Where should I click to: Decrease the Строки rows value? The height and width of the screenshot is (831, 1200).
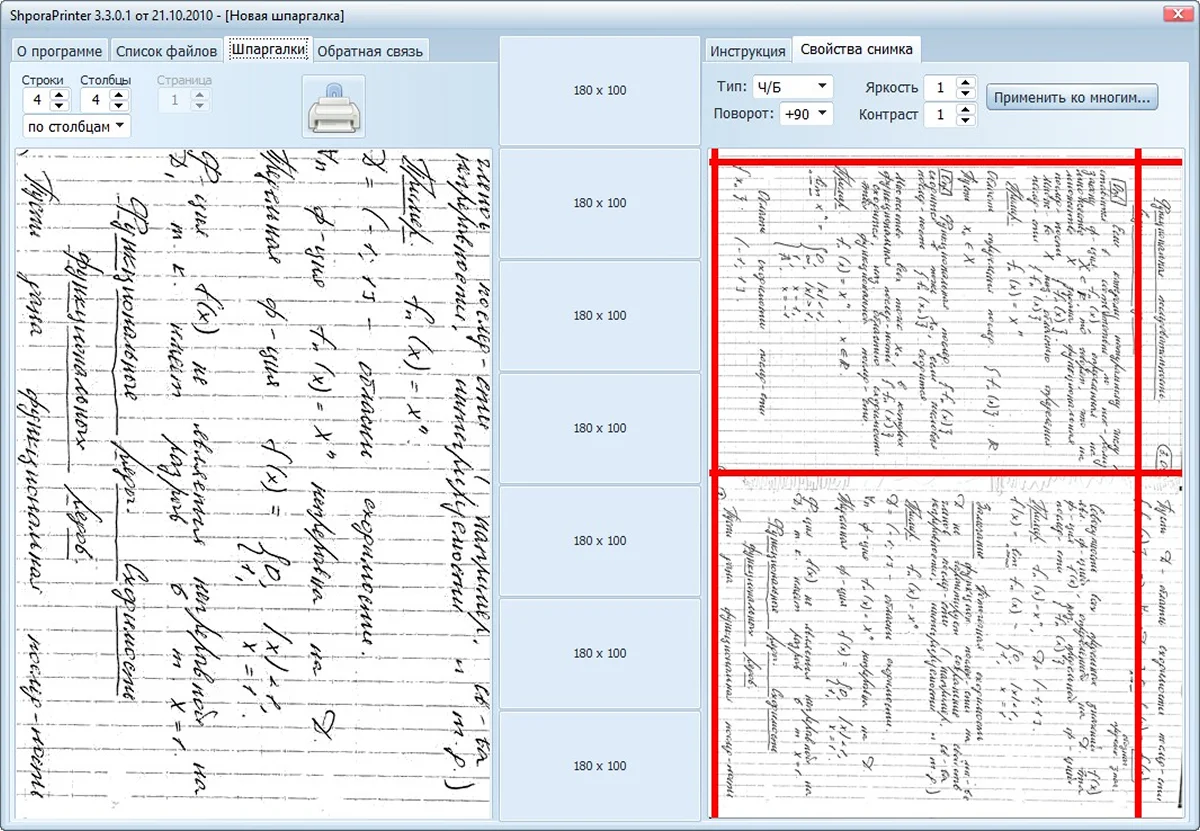click(x=58, y=106)
